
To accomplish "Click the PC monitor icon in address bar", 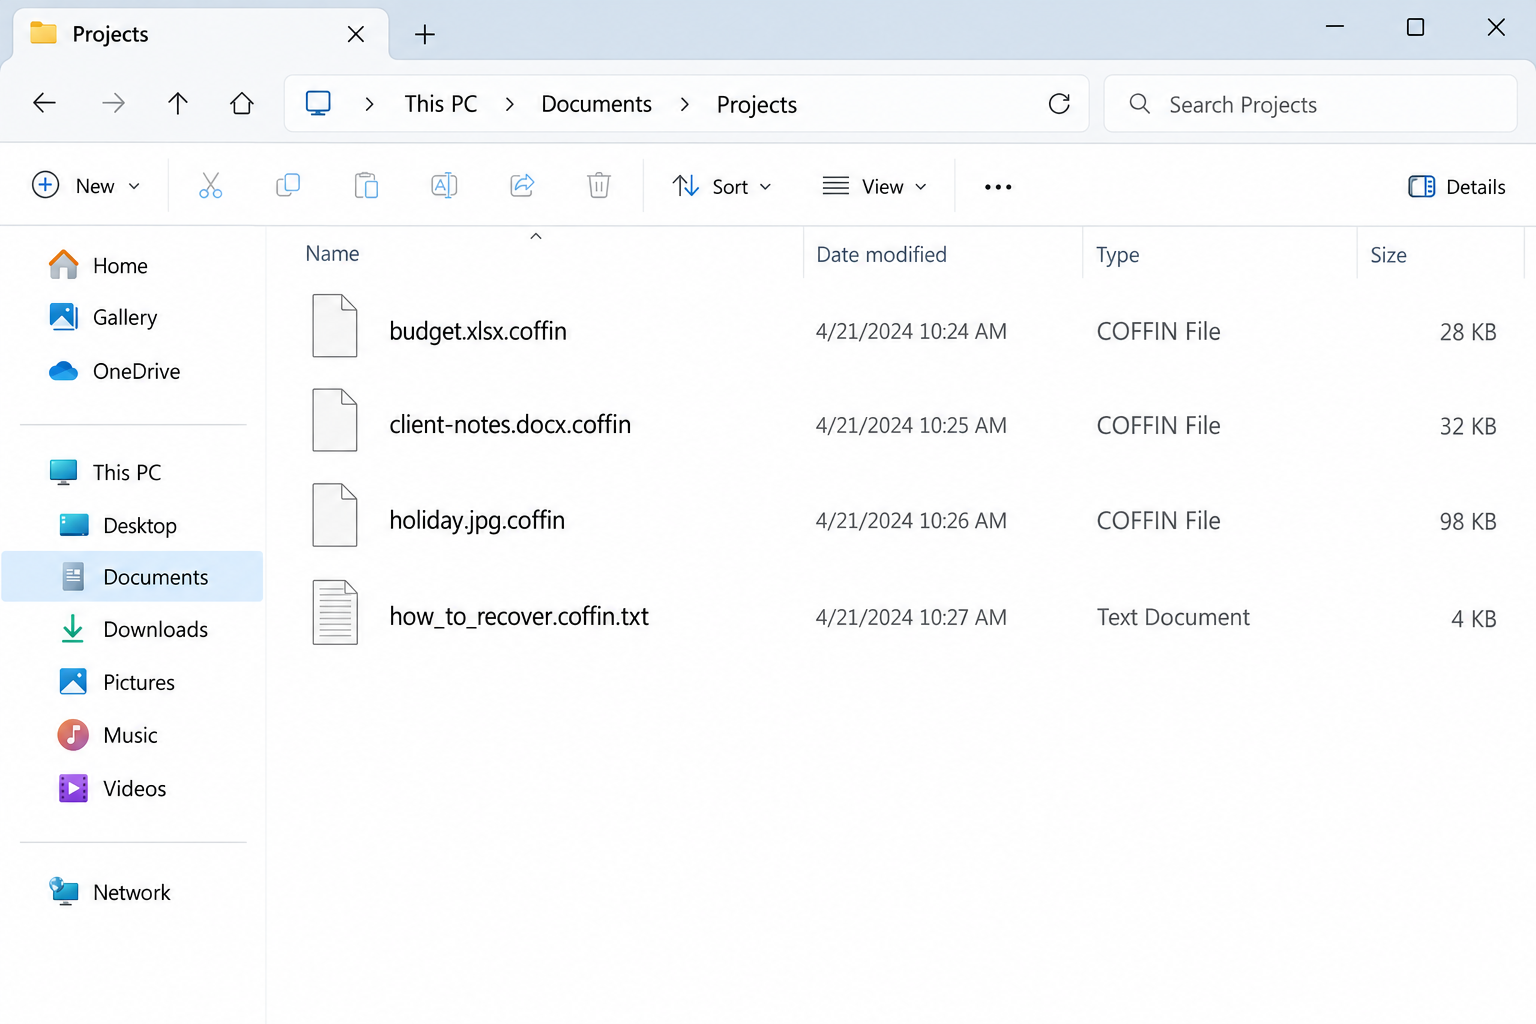I will click(x=318, y=104).
